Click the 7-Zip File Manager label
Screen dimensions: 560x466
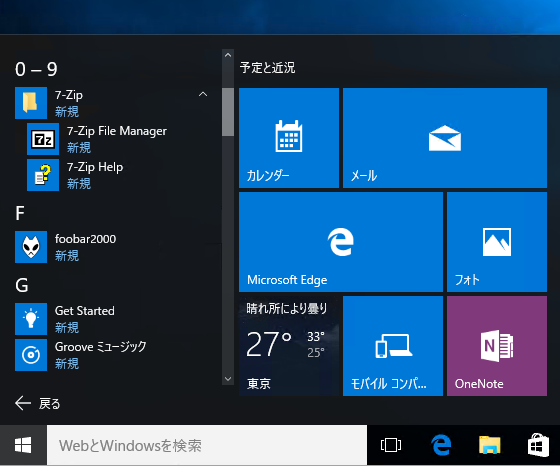(x=117, y=131)
